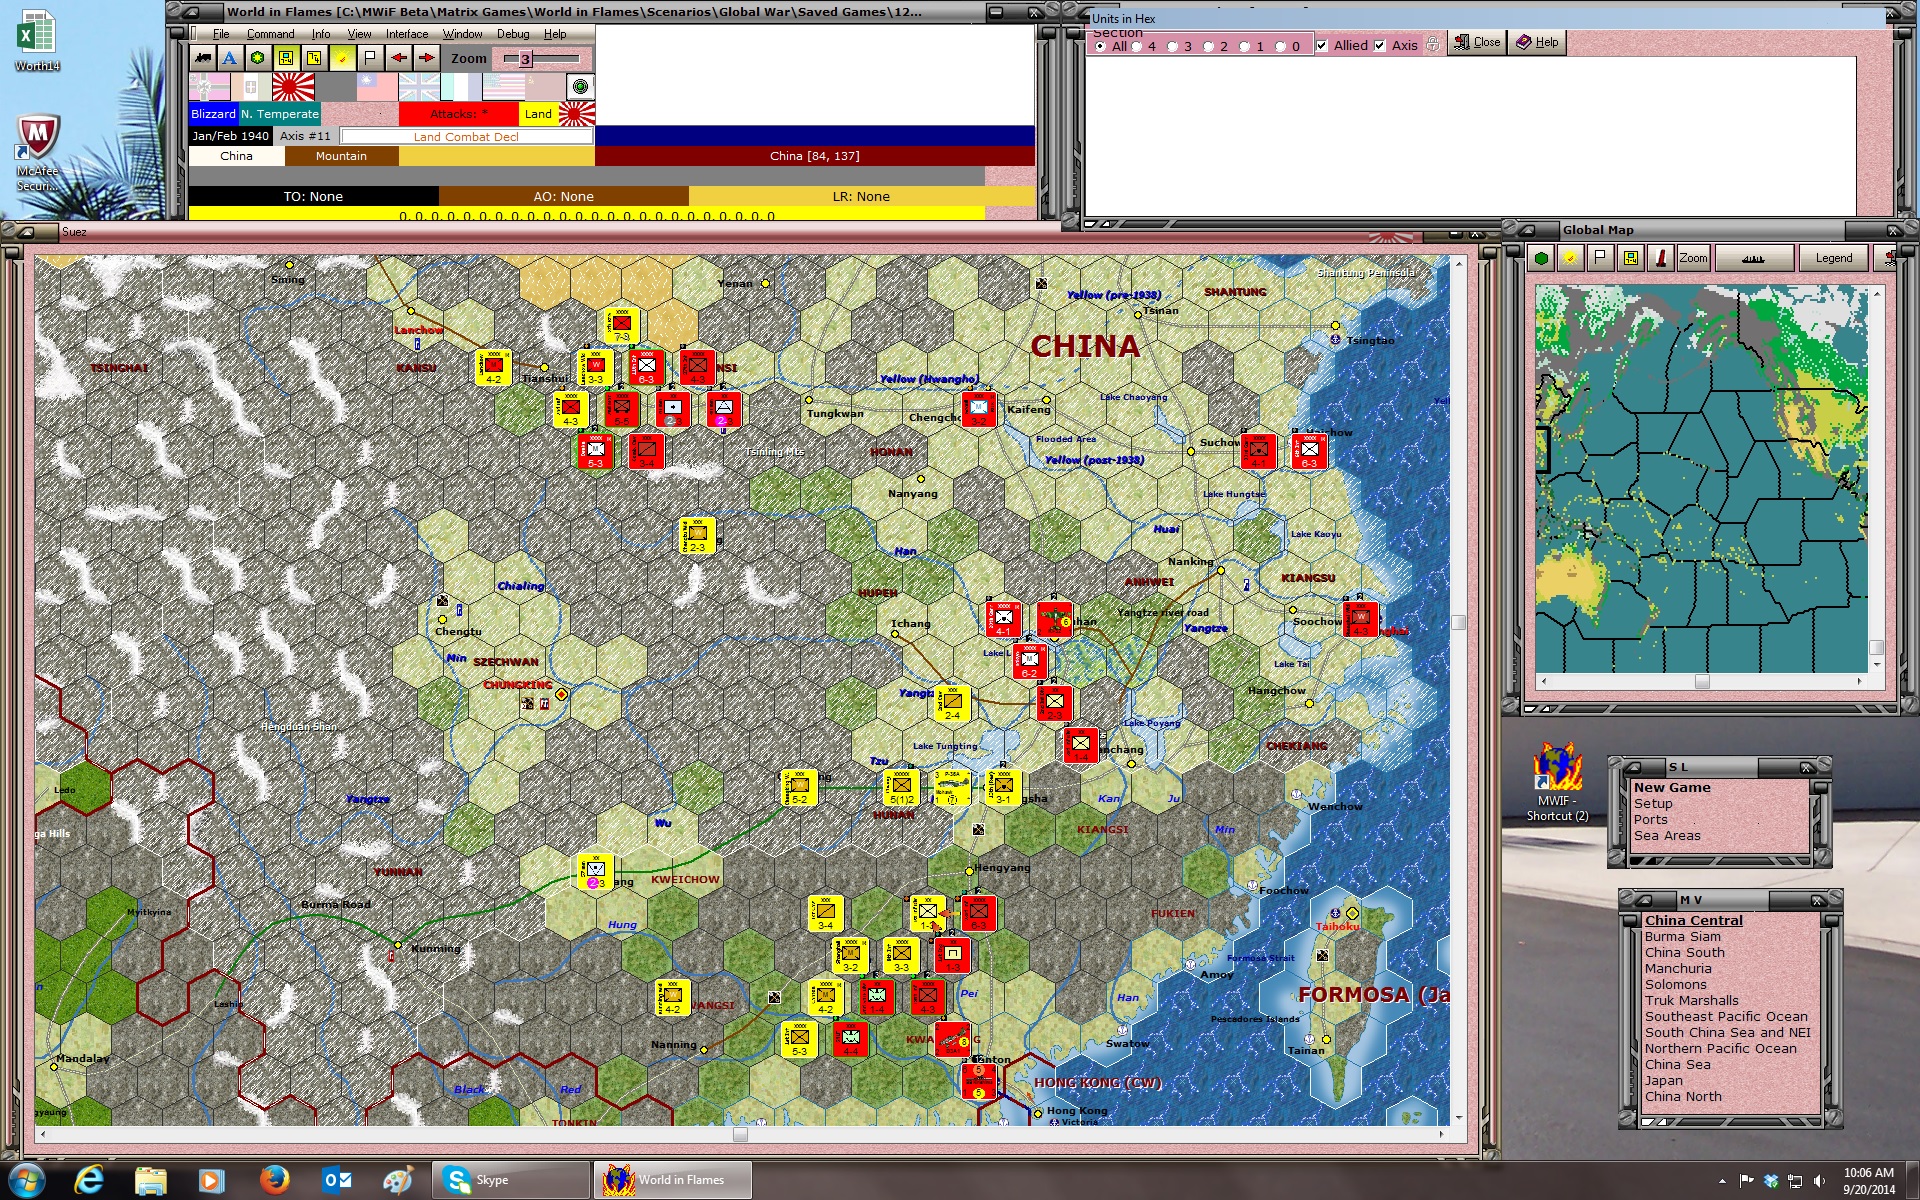Select Manchuria in the map views list
This screenshot has width=1920, height=1200.
point(1677,968)
